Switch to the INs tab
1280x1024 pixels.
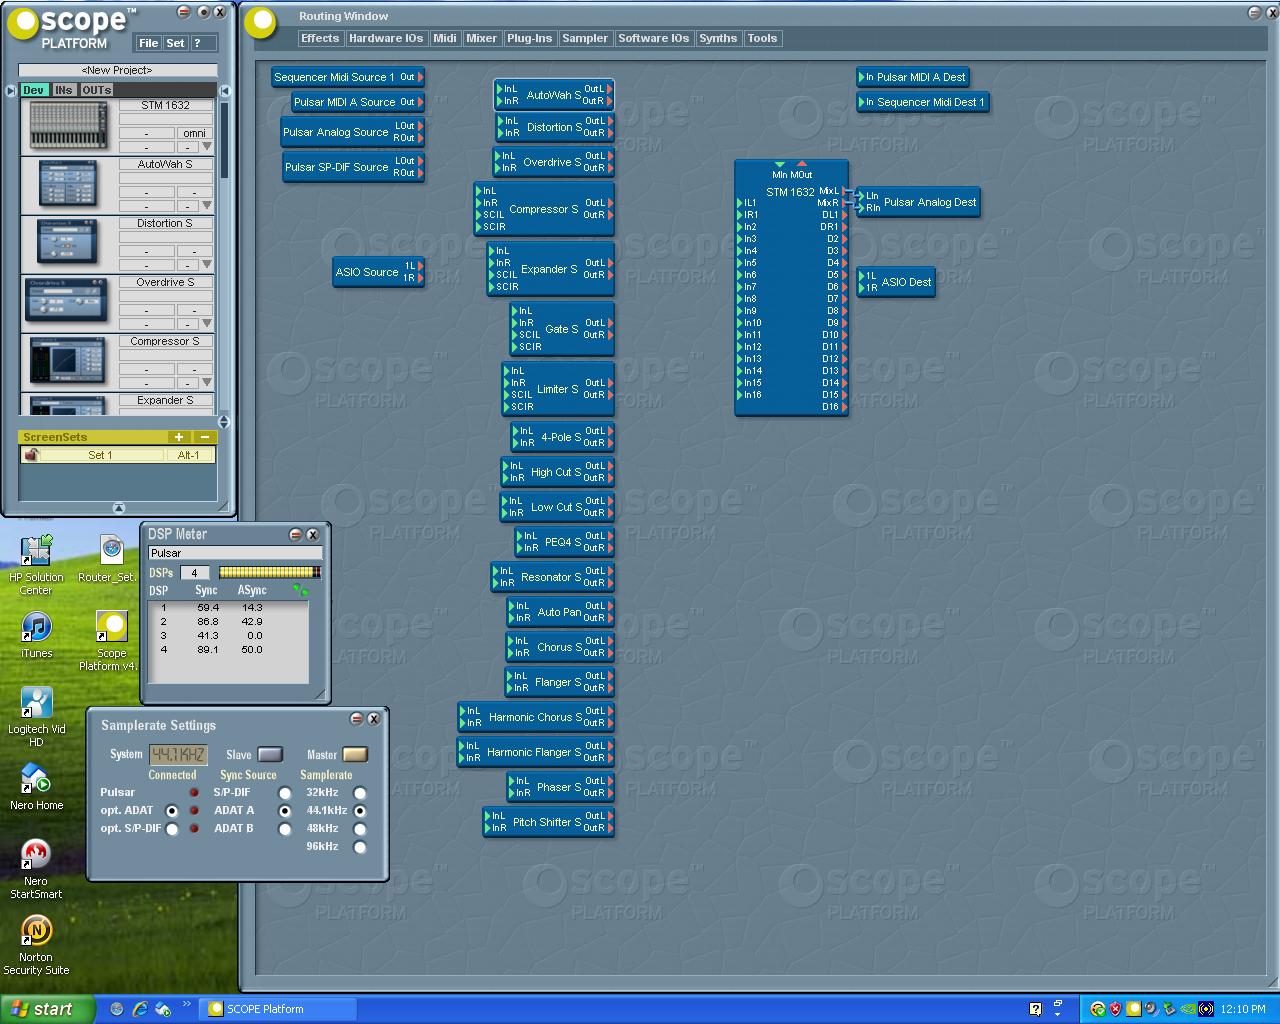point(64,90)
